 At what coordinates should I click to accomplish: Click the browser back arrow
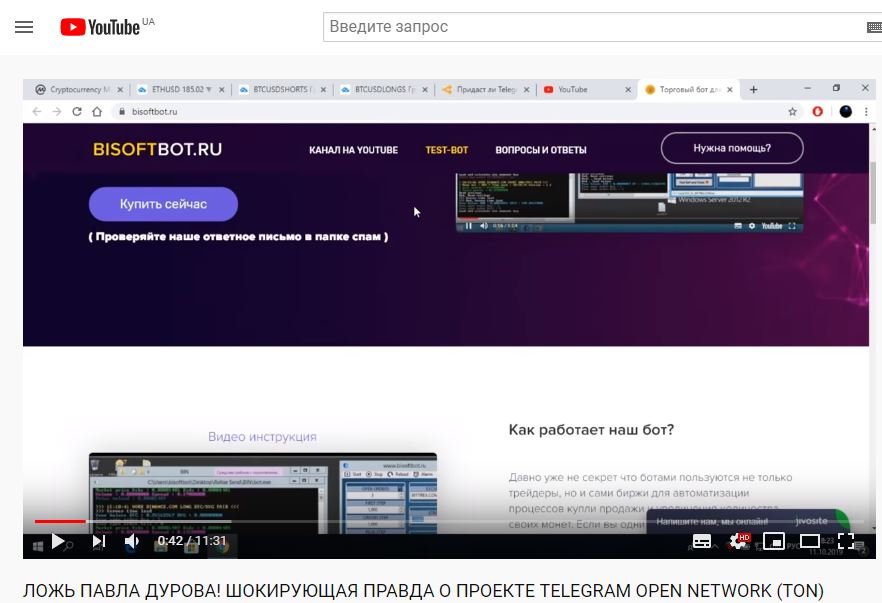(x=37, y=111)
